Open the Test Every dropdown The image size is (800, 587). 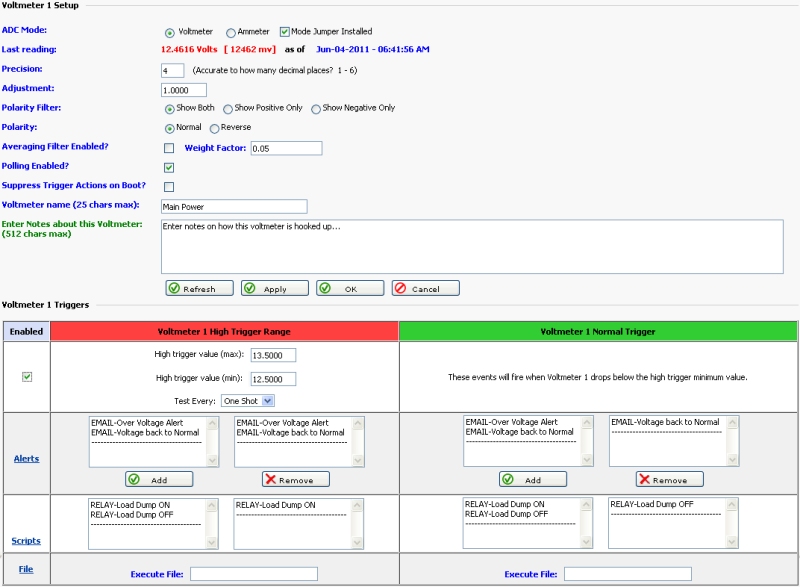coord(248,400)
